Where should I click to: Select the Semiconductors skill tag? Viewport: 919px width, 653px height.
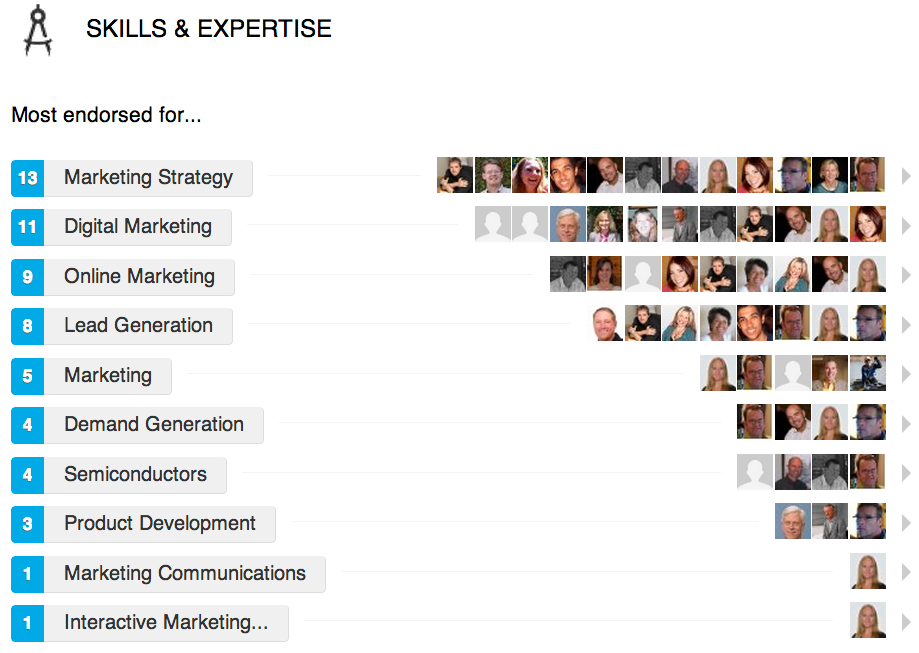coord(135,475)
